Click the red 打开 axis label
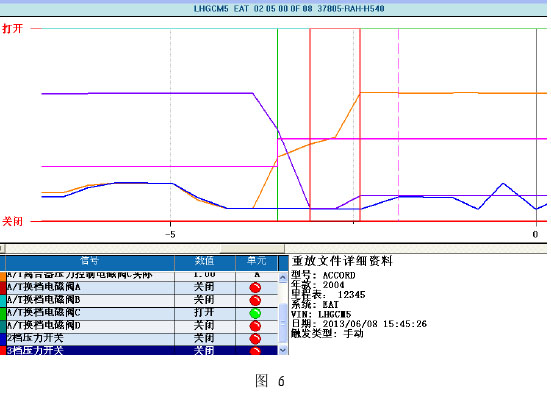This screenshot has height=398, width=551. point(13,28)
